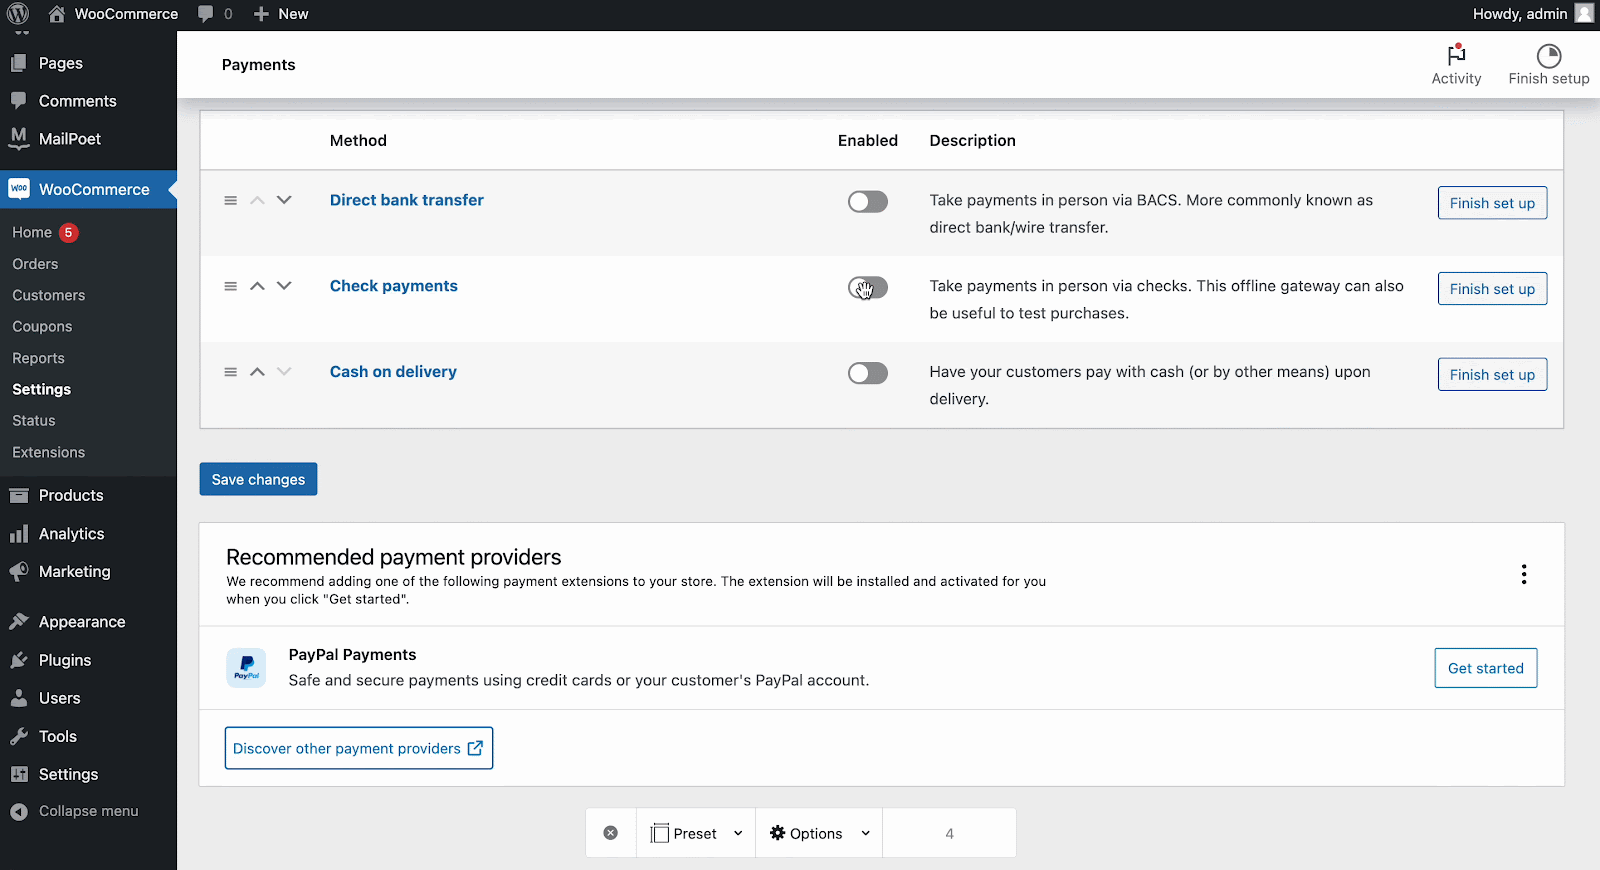
Task: Click the MailPoet M icon
Action: 19,138
